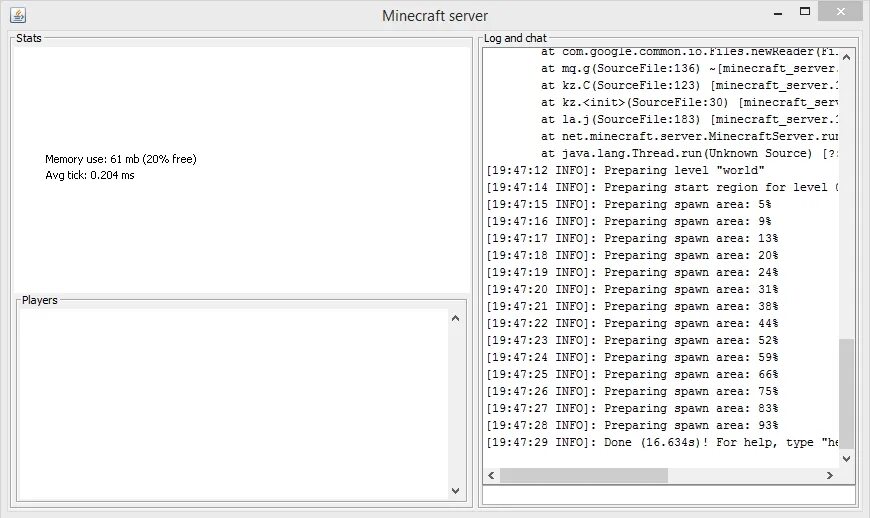Click the 'net.minecraft.server.MinecraftServer' stack line

(690, 136)
